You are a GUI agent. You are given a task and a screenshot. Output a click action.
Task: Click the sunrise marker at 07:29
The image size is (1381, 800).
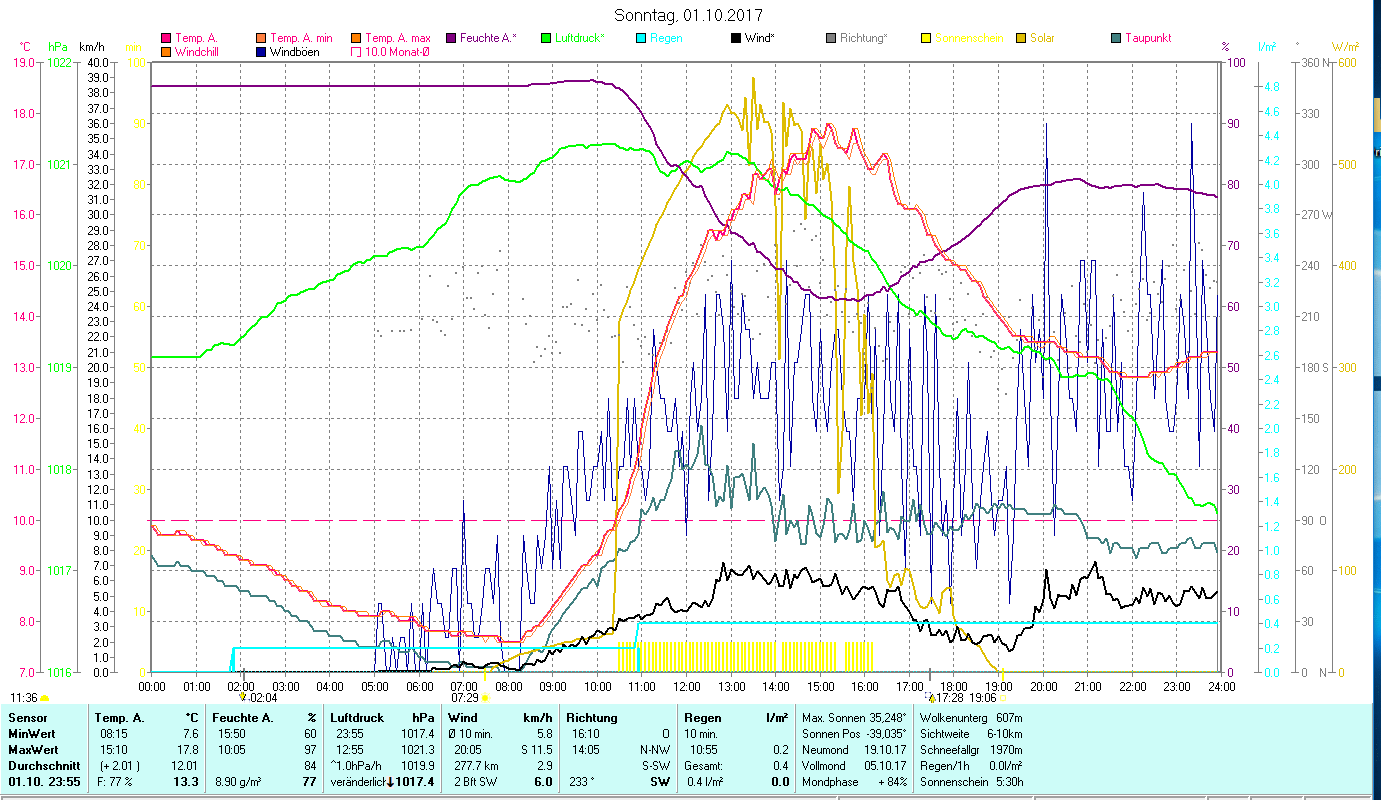(485, 698)
